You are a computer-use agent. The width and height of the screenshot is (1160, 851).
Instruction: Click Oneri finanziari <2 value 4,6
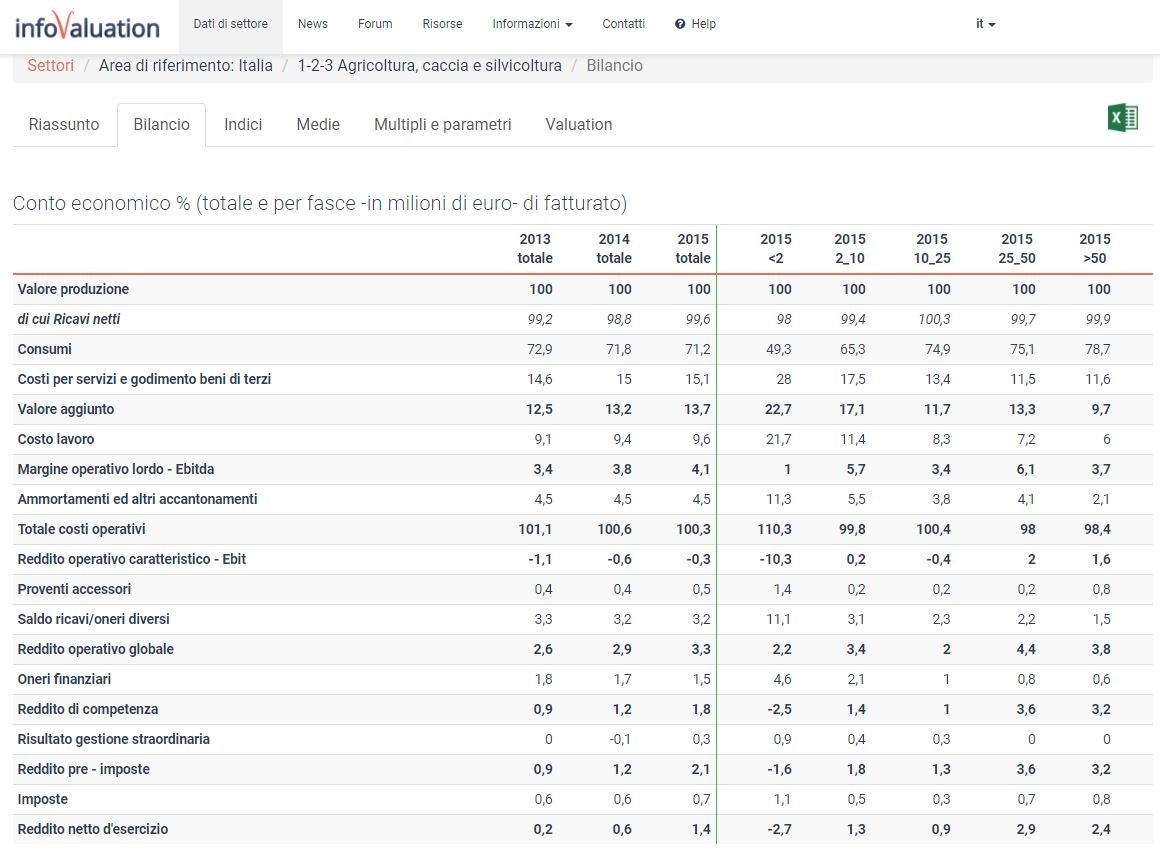(782, 679)
